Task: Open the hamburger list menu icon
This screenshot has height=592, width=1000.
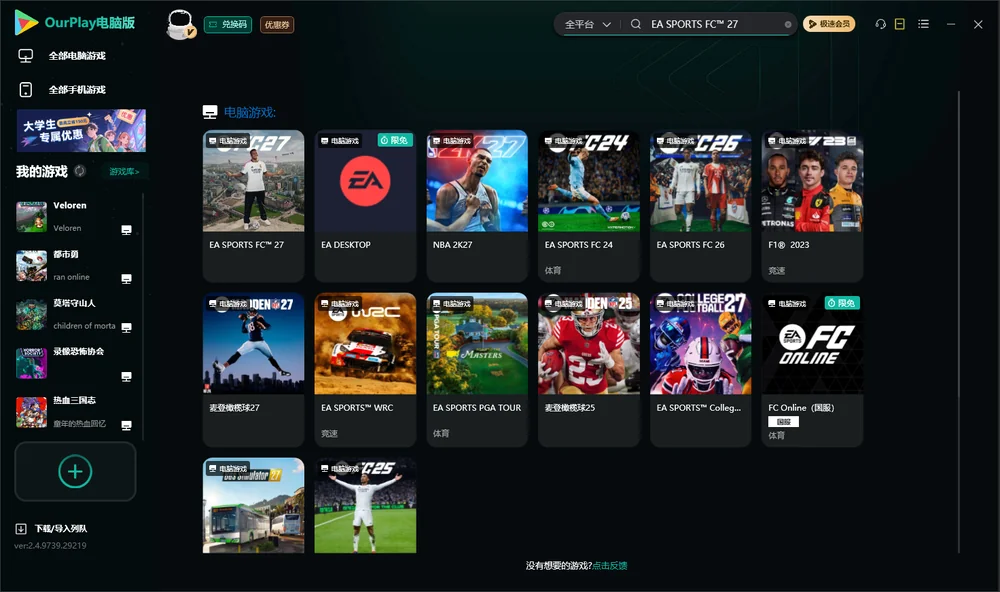Action: [923, 24]
